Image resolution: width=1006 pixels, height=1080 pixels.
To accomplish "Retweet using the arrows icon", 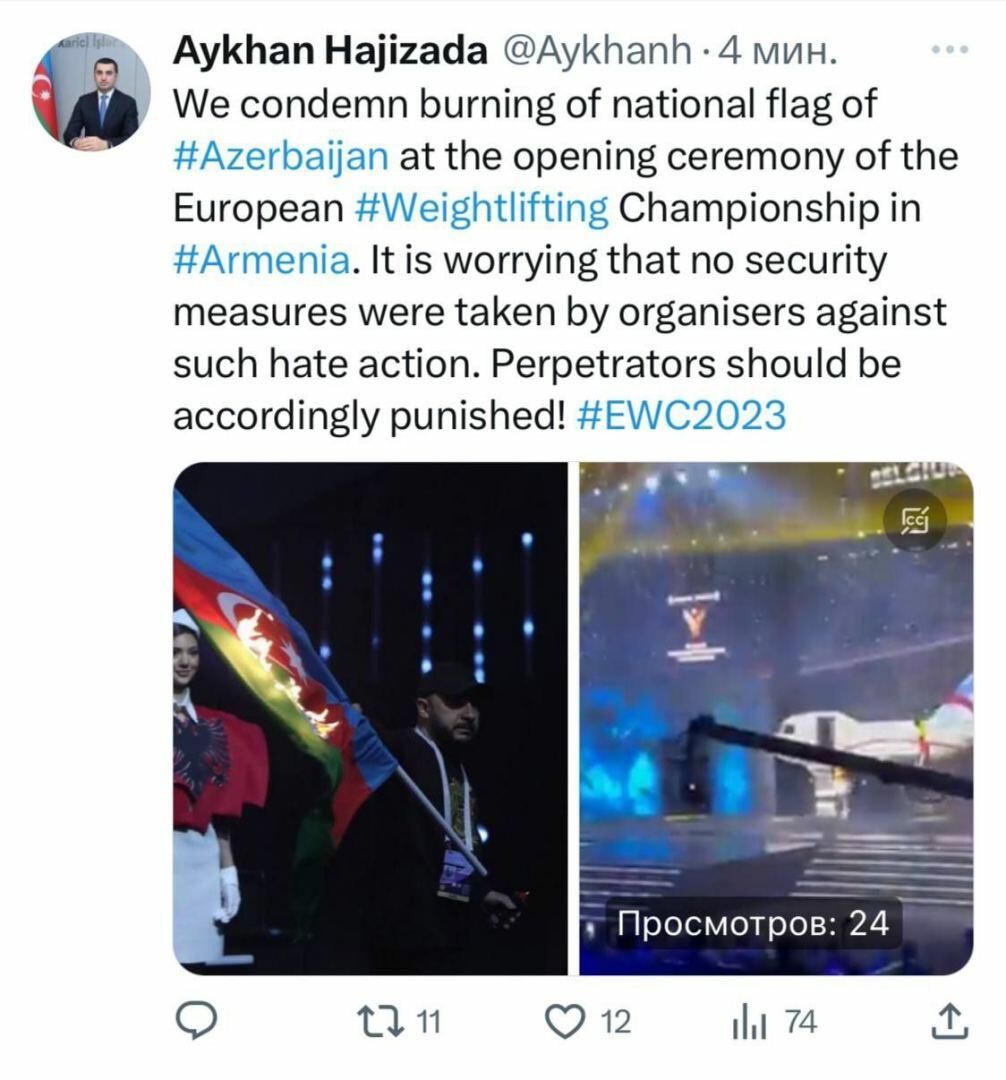I will (x=380, y=1021).
